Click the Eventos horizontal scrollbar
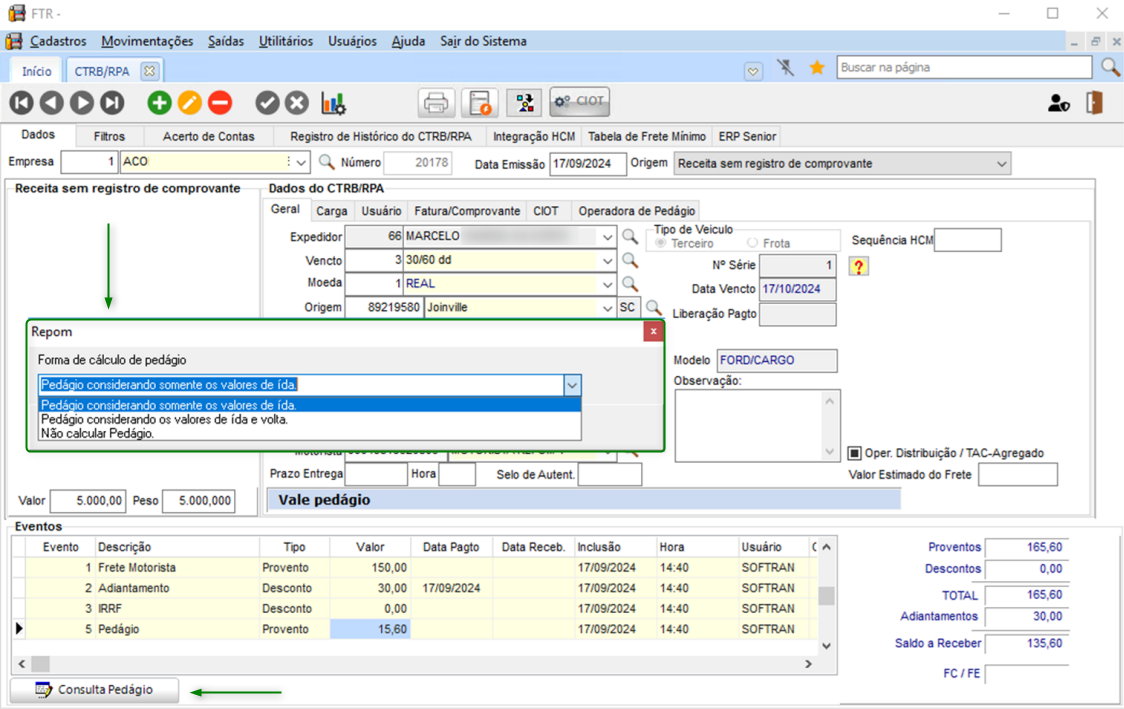 coord(415,663)
